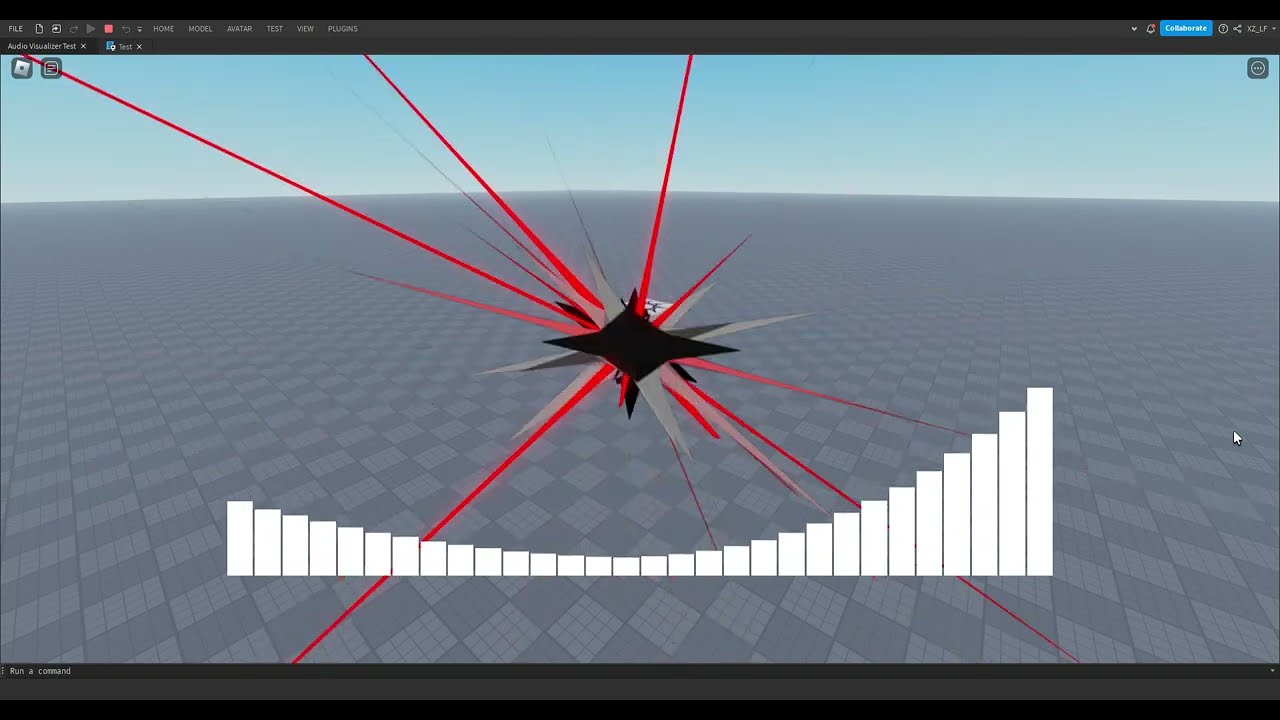
Task: Collapse the ribbon with the chevron
Action: pos(1134,29)
